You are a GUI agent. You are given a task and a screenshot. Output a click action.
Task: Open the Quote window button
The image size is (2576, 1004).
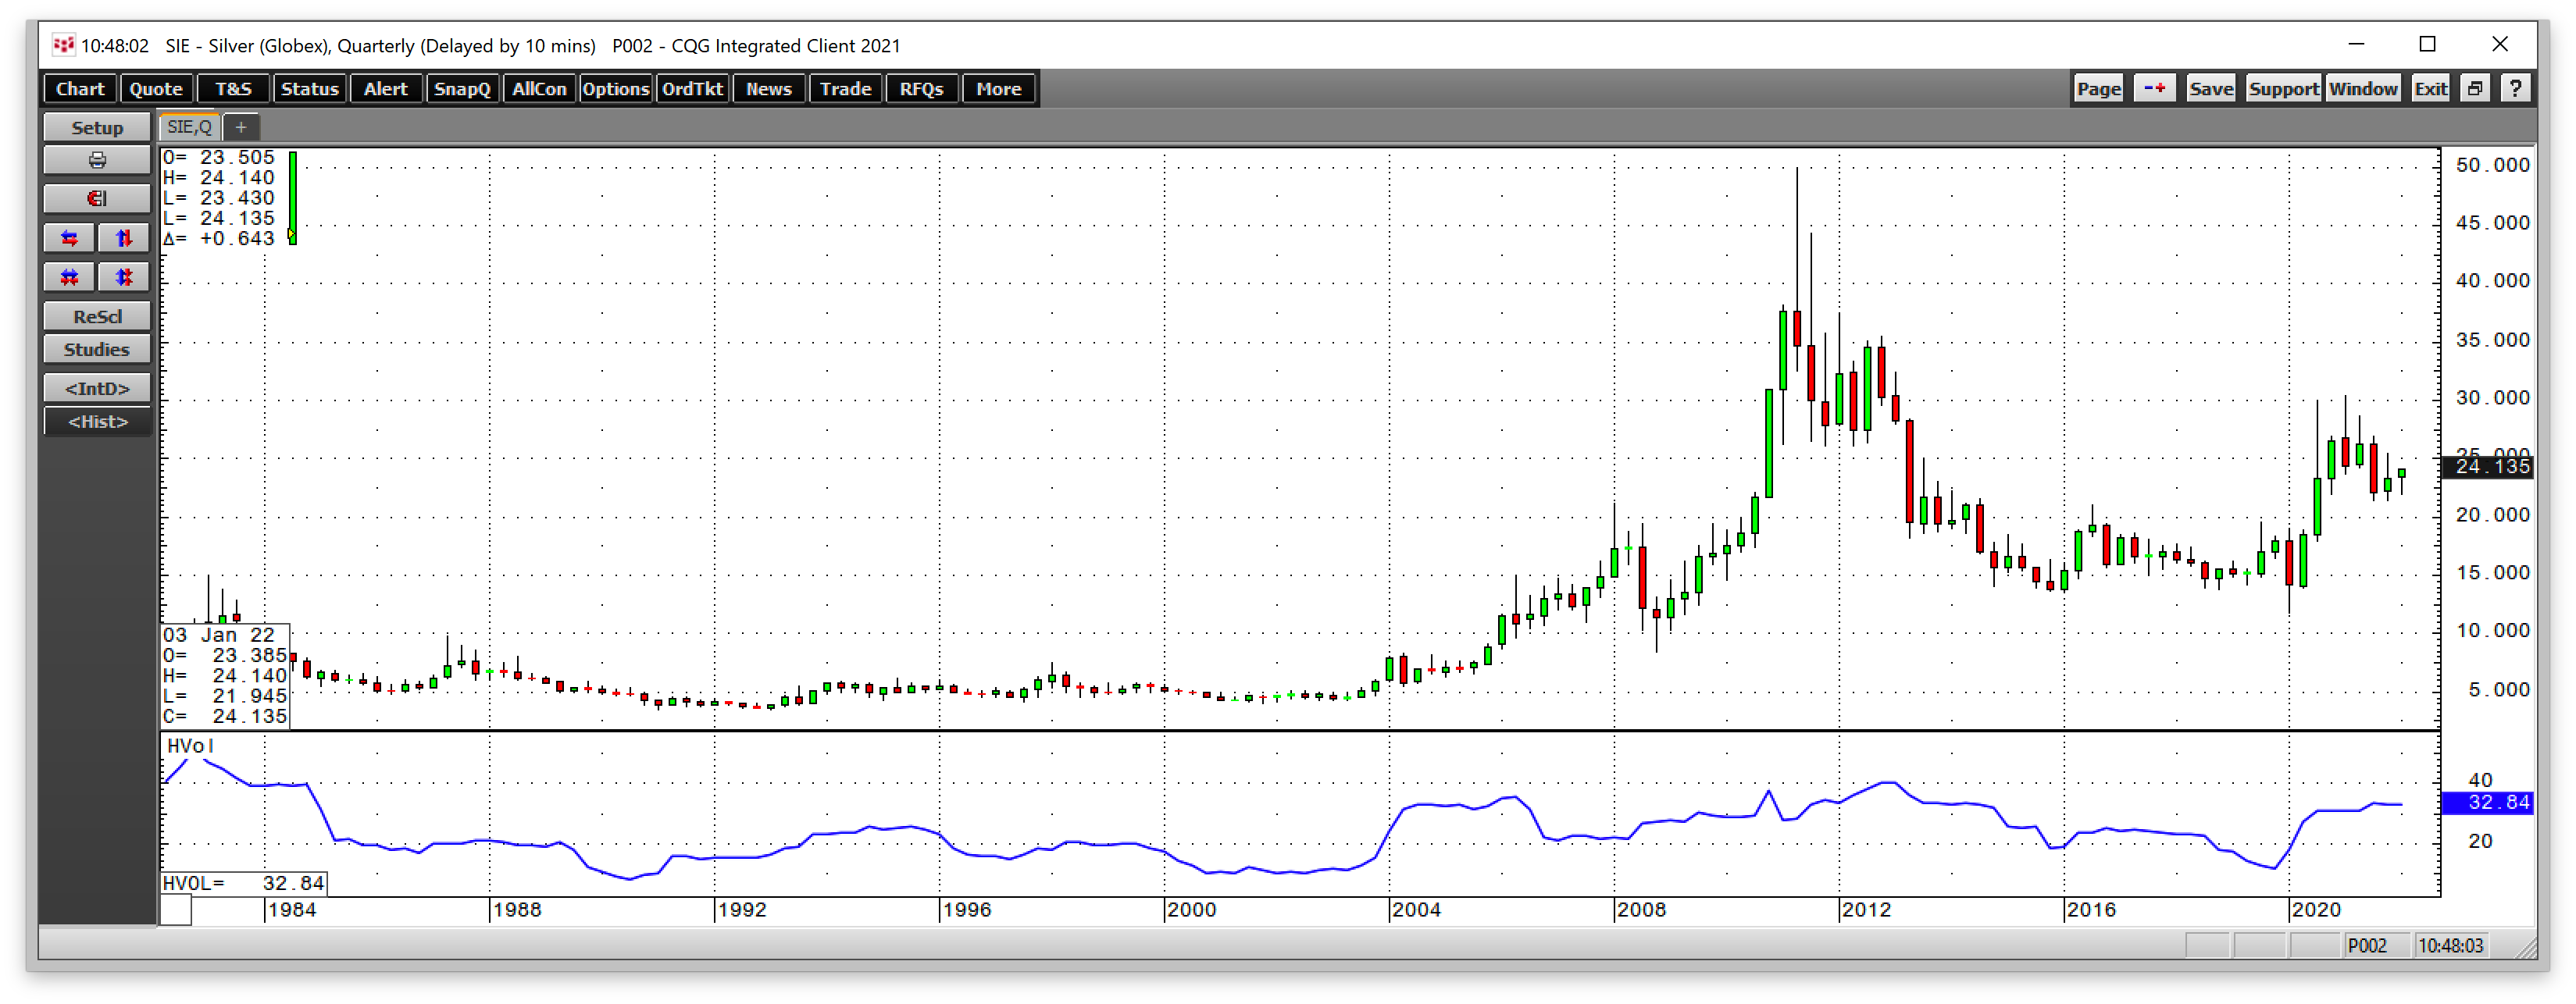click(x=156, y=89)
